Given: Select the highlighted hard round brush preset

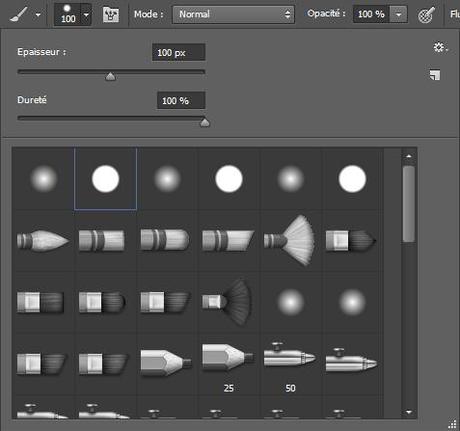Looking at the screenshot, I should (105, 179).
